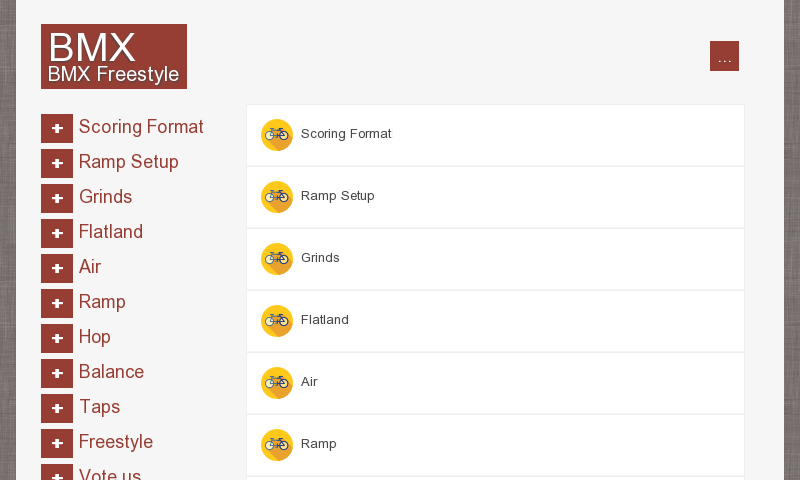Screen dimensions: 800x480
Task: Click the bicycle icon next to Grinds
Action: click(277, 259)
